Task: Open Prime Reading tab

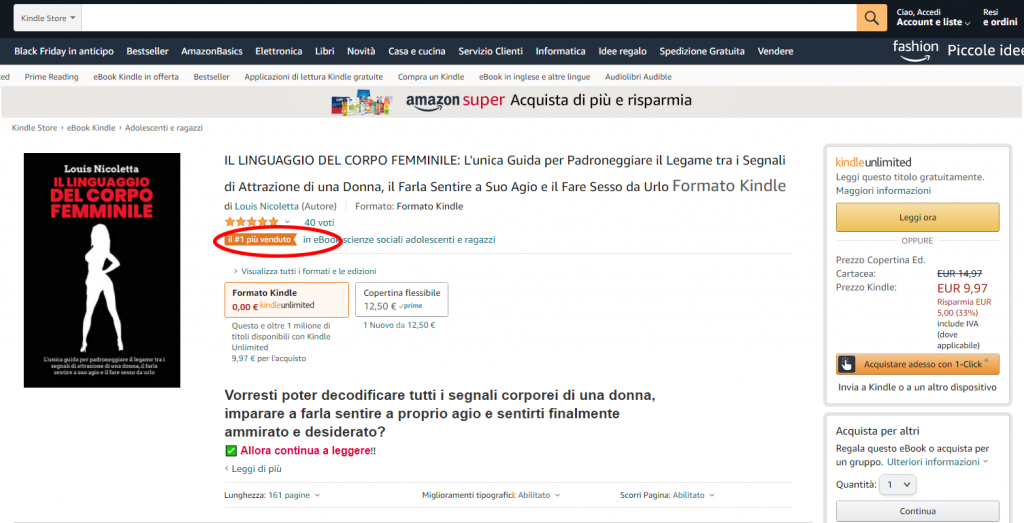Action: [x=52, y=77]
